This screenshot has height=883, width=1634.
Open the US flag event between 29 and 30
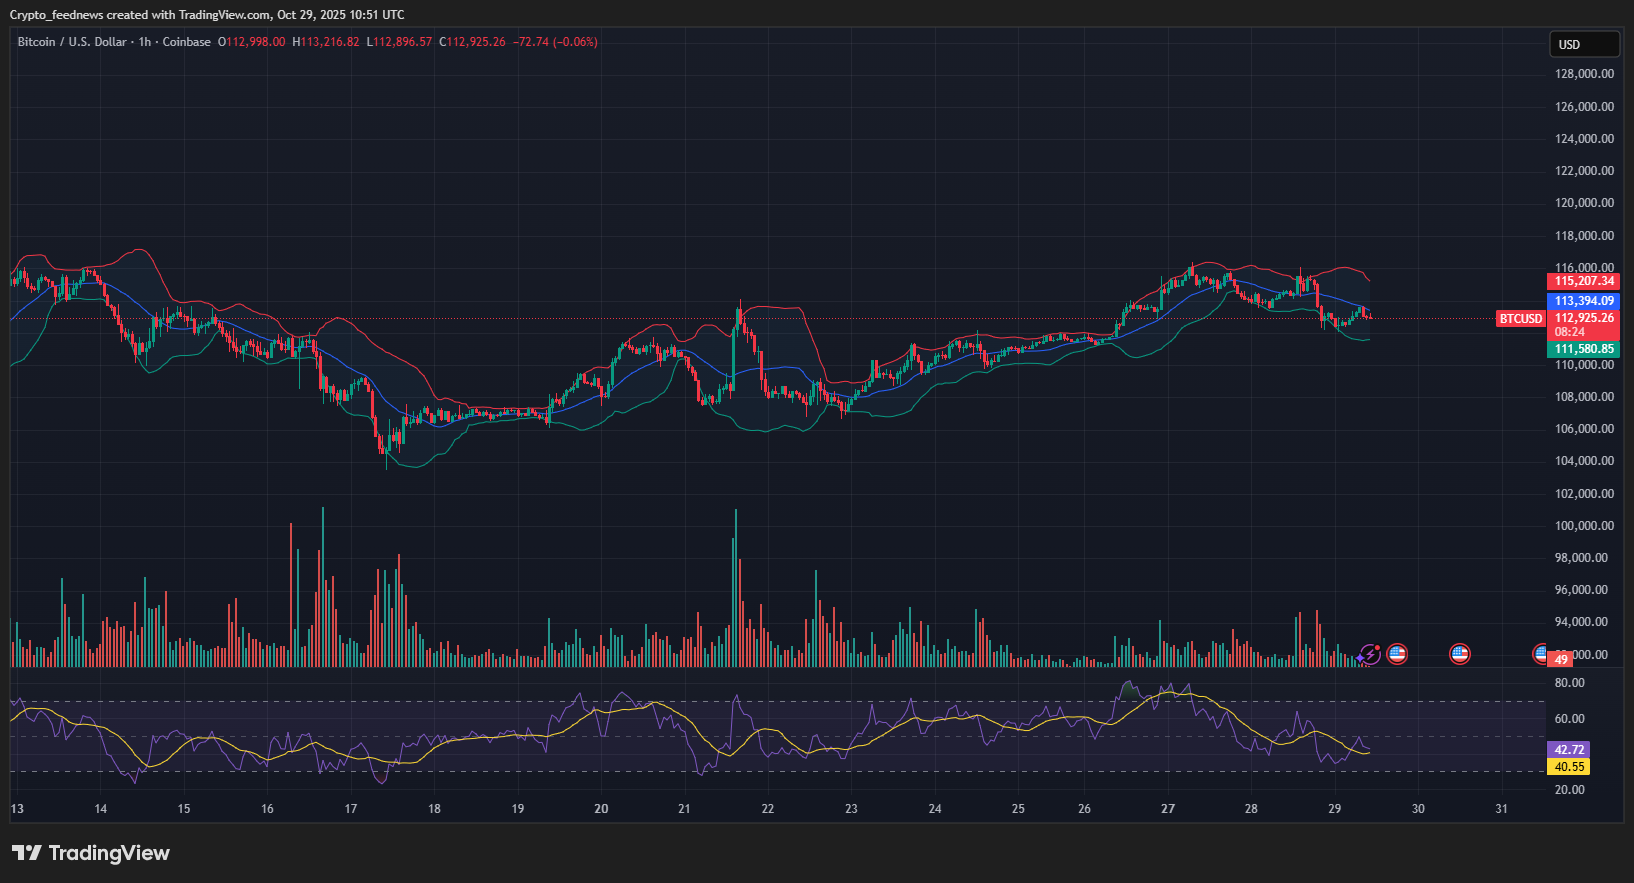[x=1397, y=654]
